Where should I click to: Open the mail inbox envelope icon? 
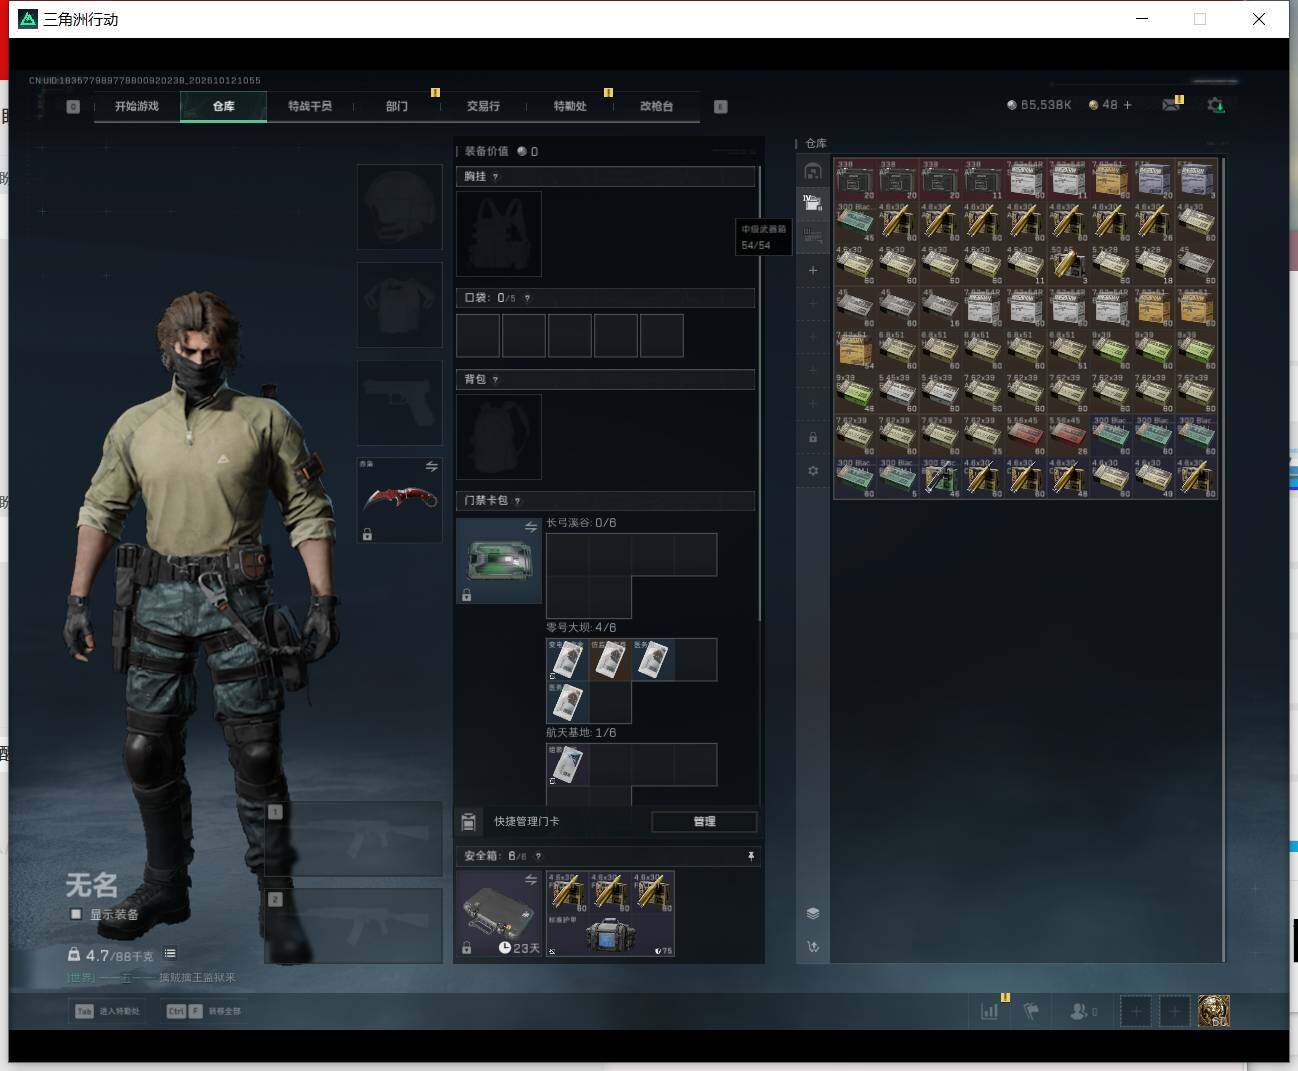click(1170, 105)
